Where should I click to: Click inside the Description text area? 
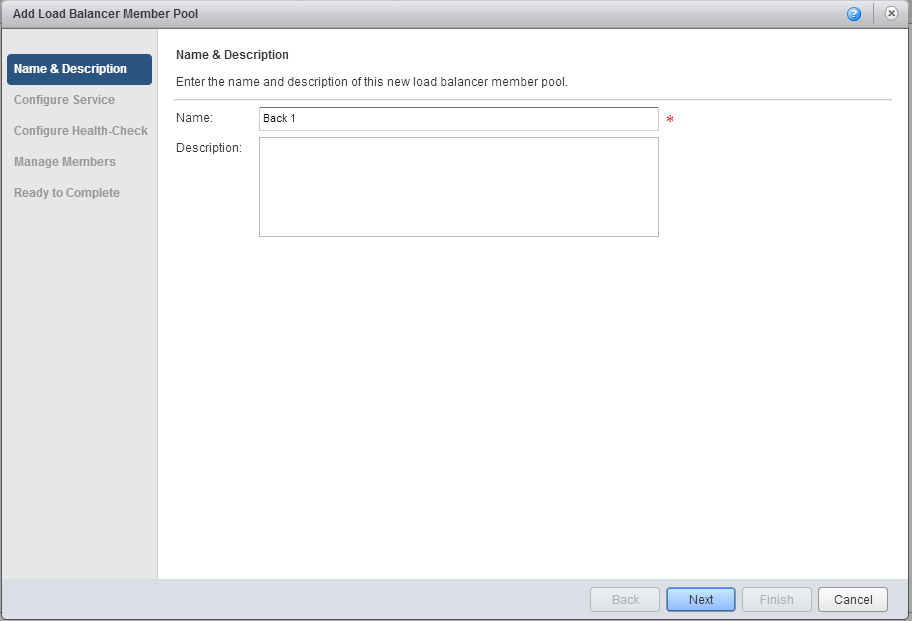[x=458, y=186]
